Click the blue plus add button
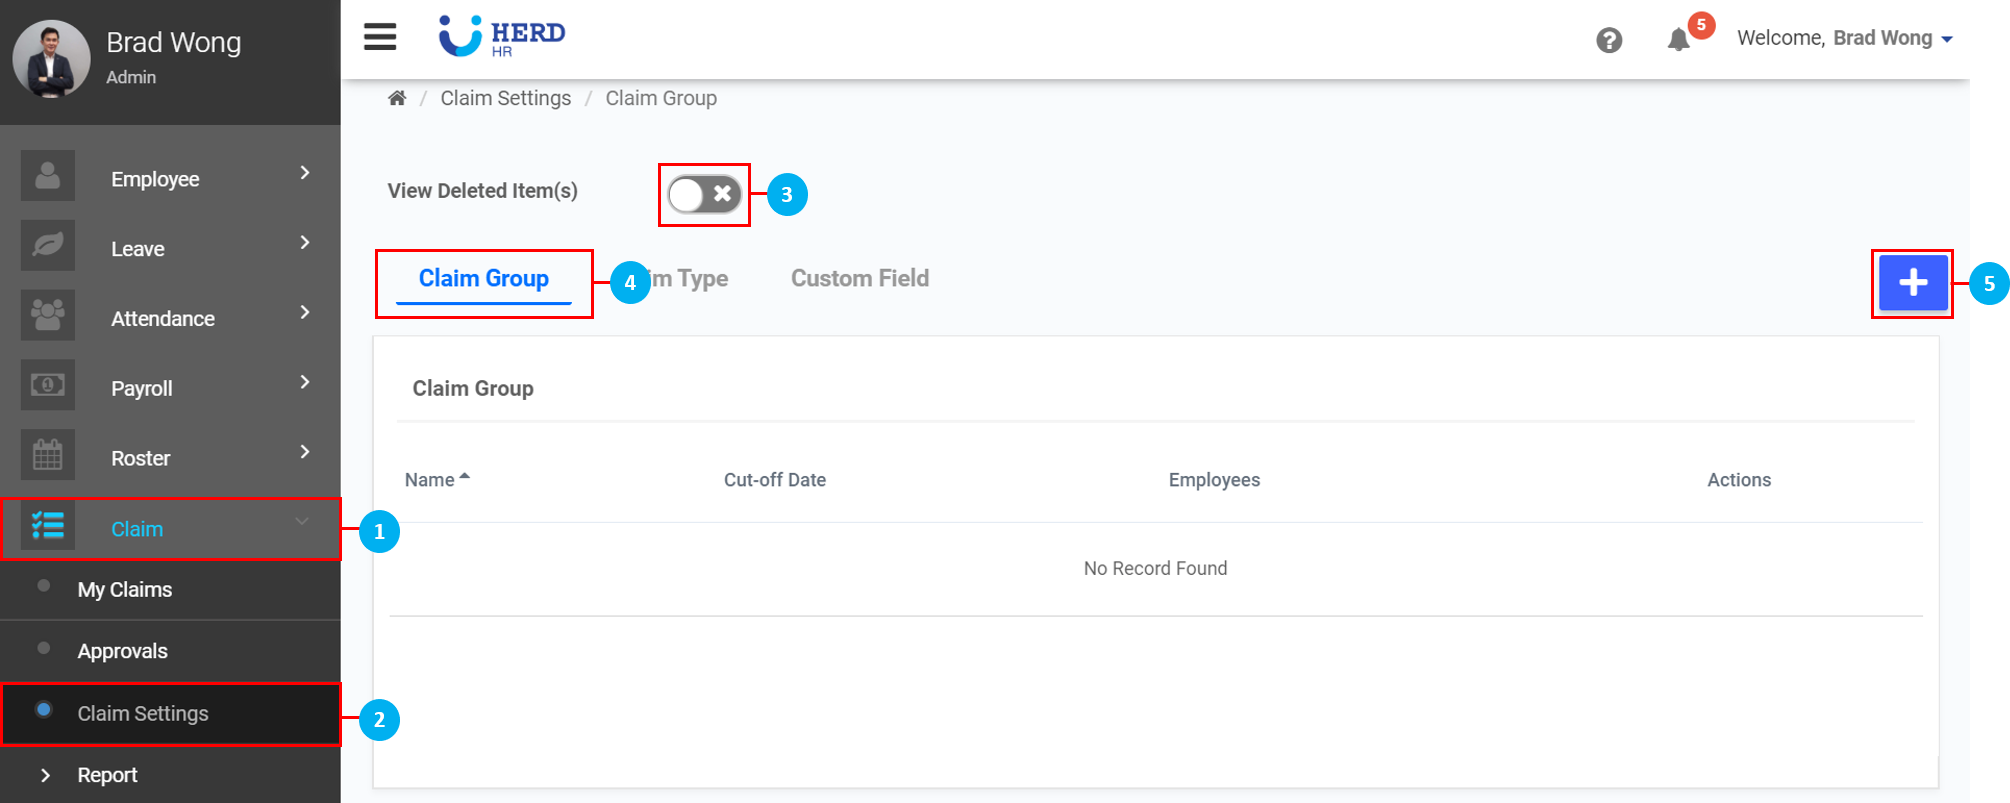This screenshot has height=803, width=2010. (1912, 283)
